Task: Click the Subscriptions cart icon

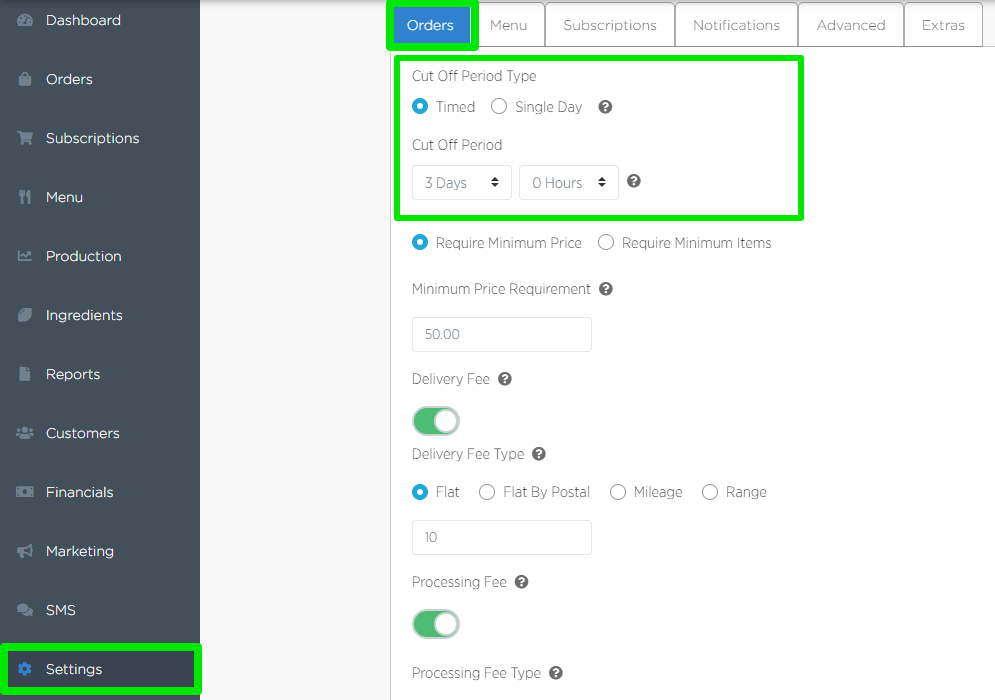Action: pyautogui.click(x=25, y=138)
